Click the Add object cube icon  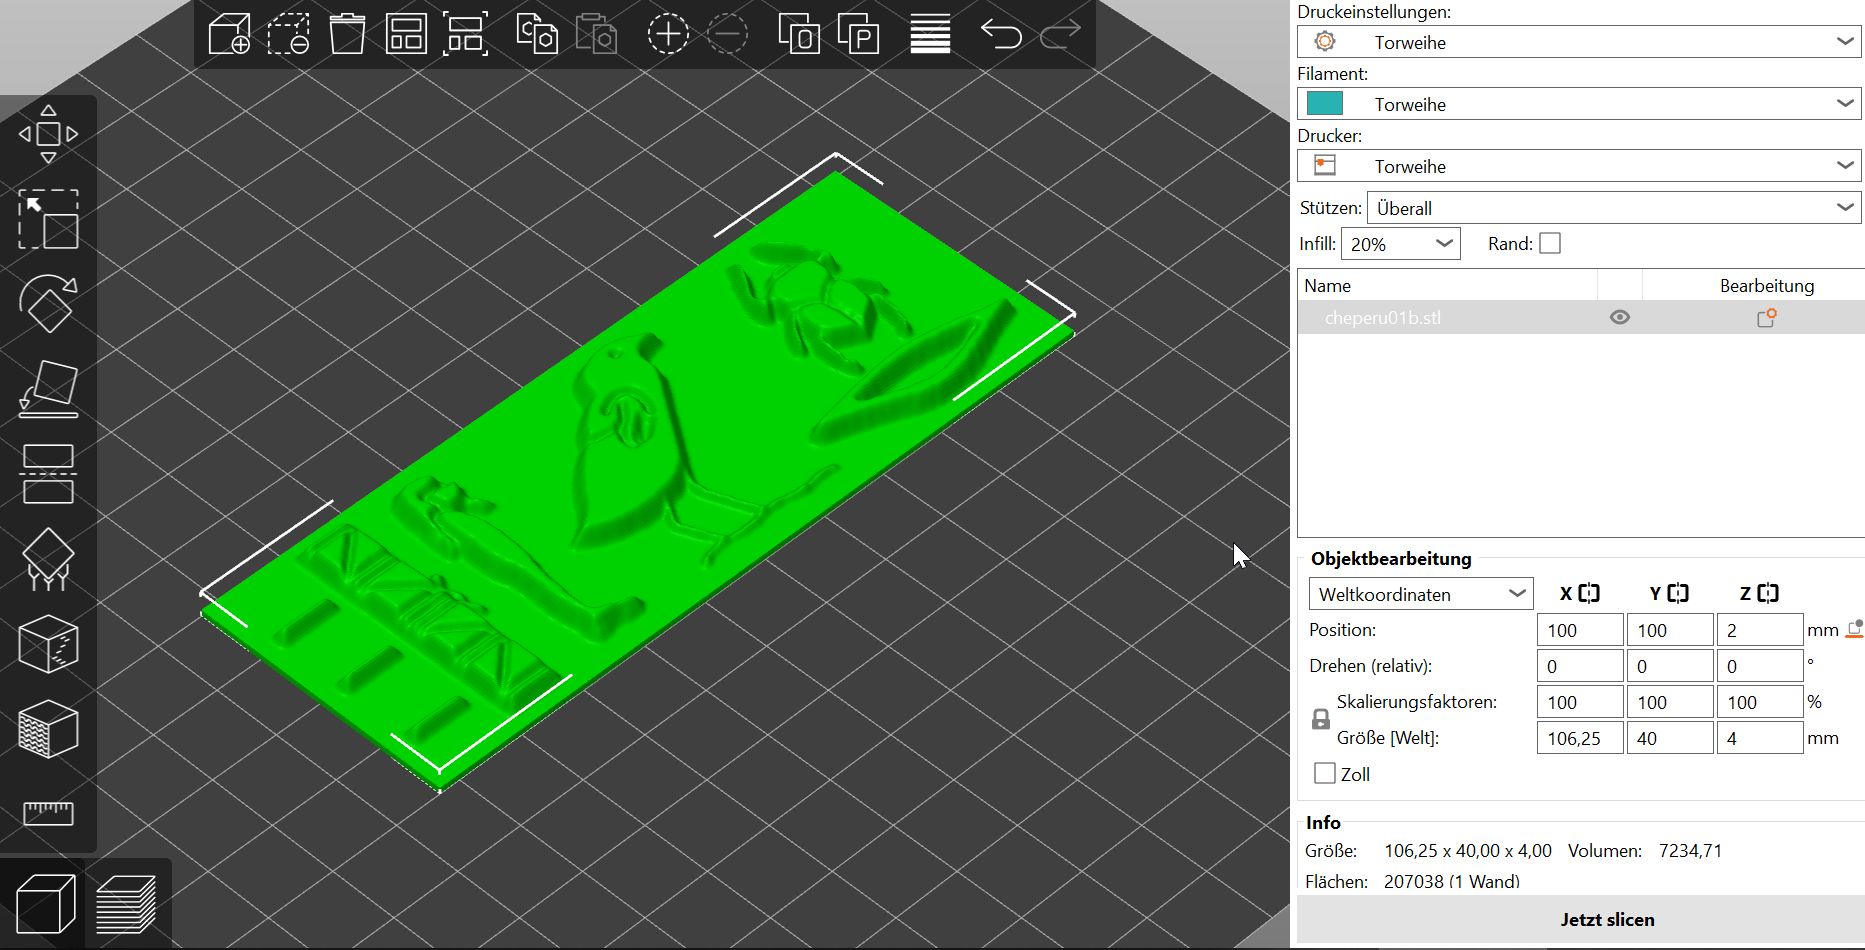point(229,34)
